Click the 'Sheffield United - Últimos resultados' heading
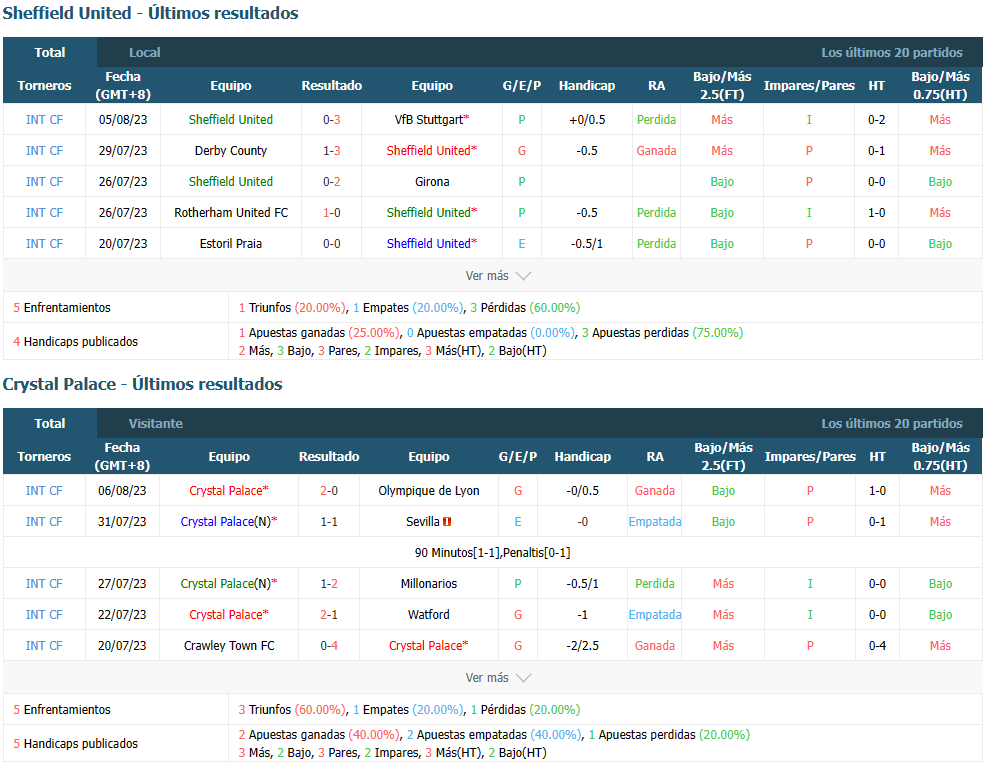Image resolution: width=989 pixels, height=769 pixels. 151,13
